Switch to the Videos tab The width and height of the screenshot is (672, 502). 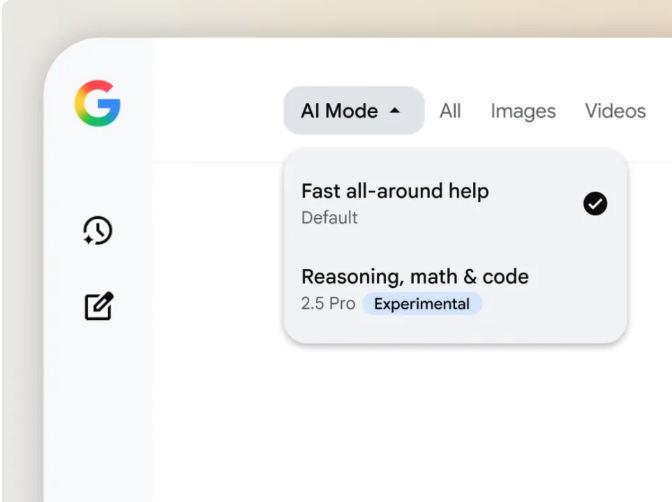[x=615, y=111]
